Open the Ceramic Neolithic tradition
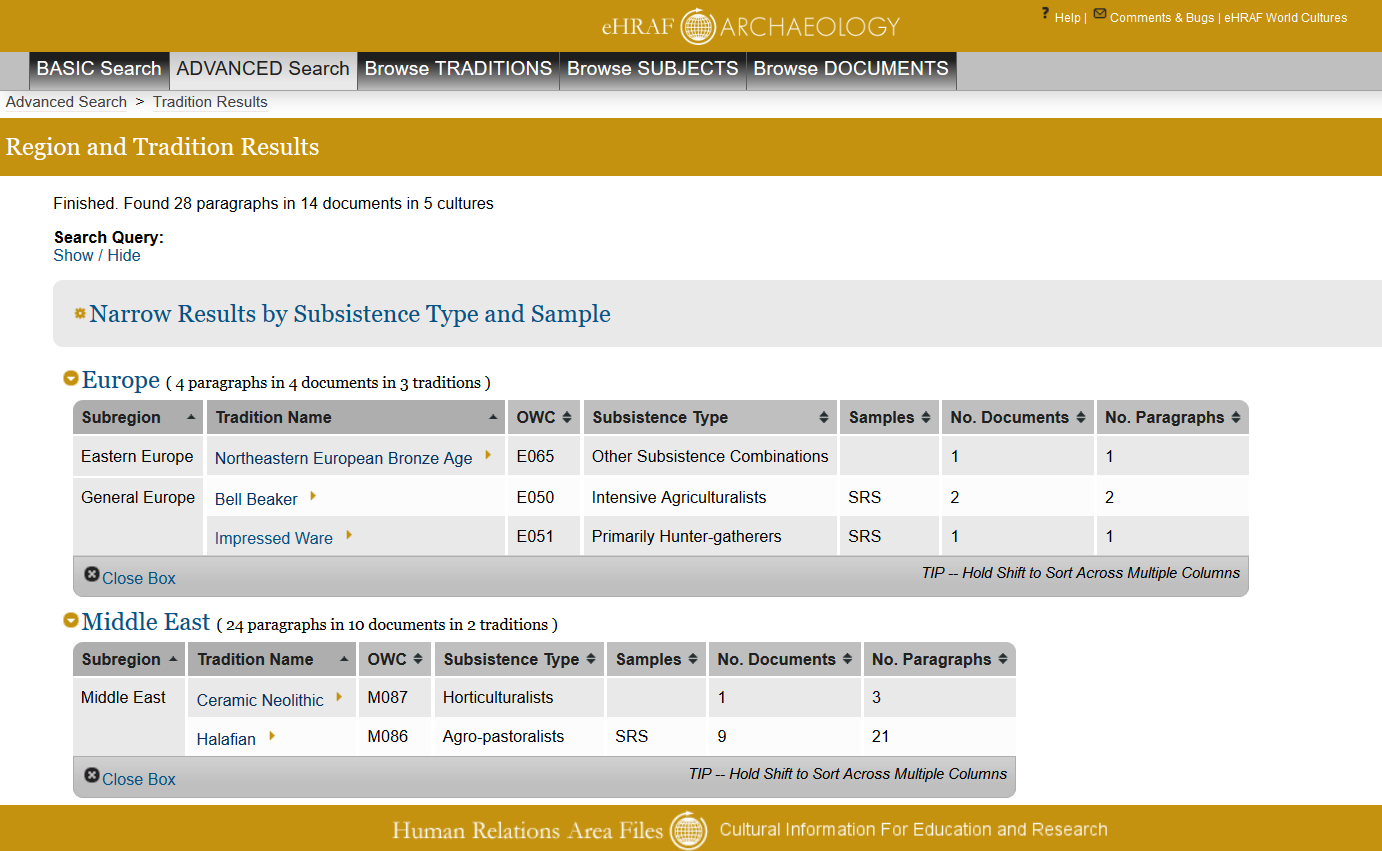 260,700
